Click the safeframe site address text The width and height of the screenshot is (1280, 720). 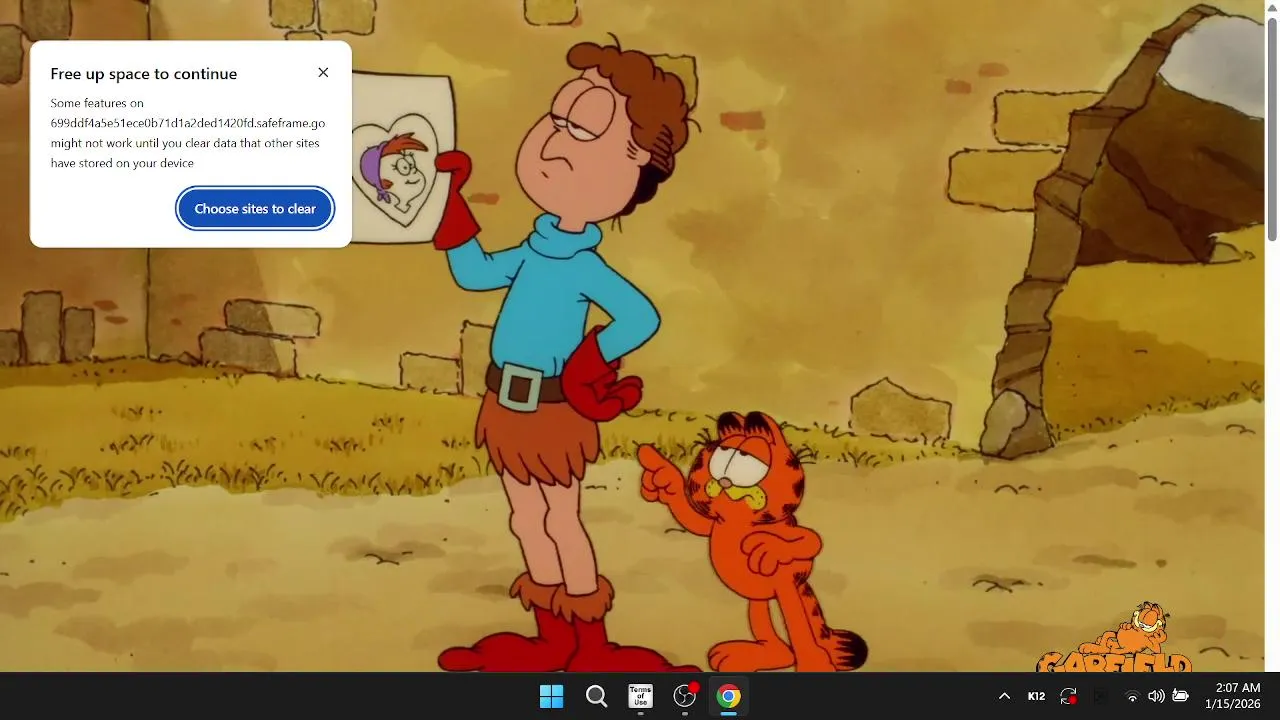188,123
